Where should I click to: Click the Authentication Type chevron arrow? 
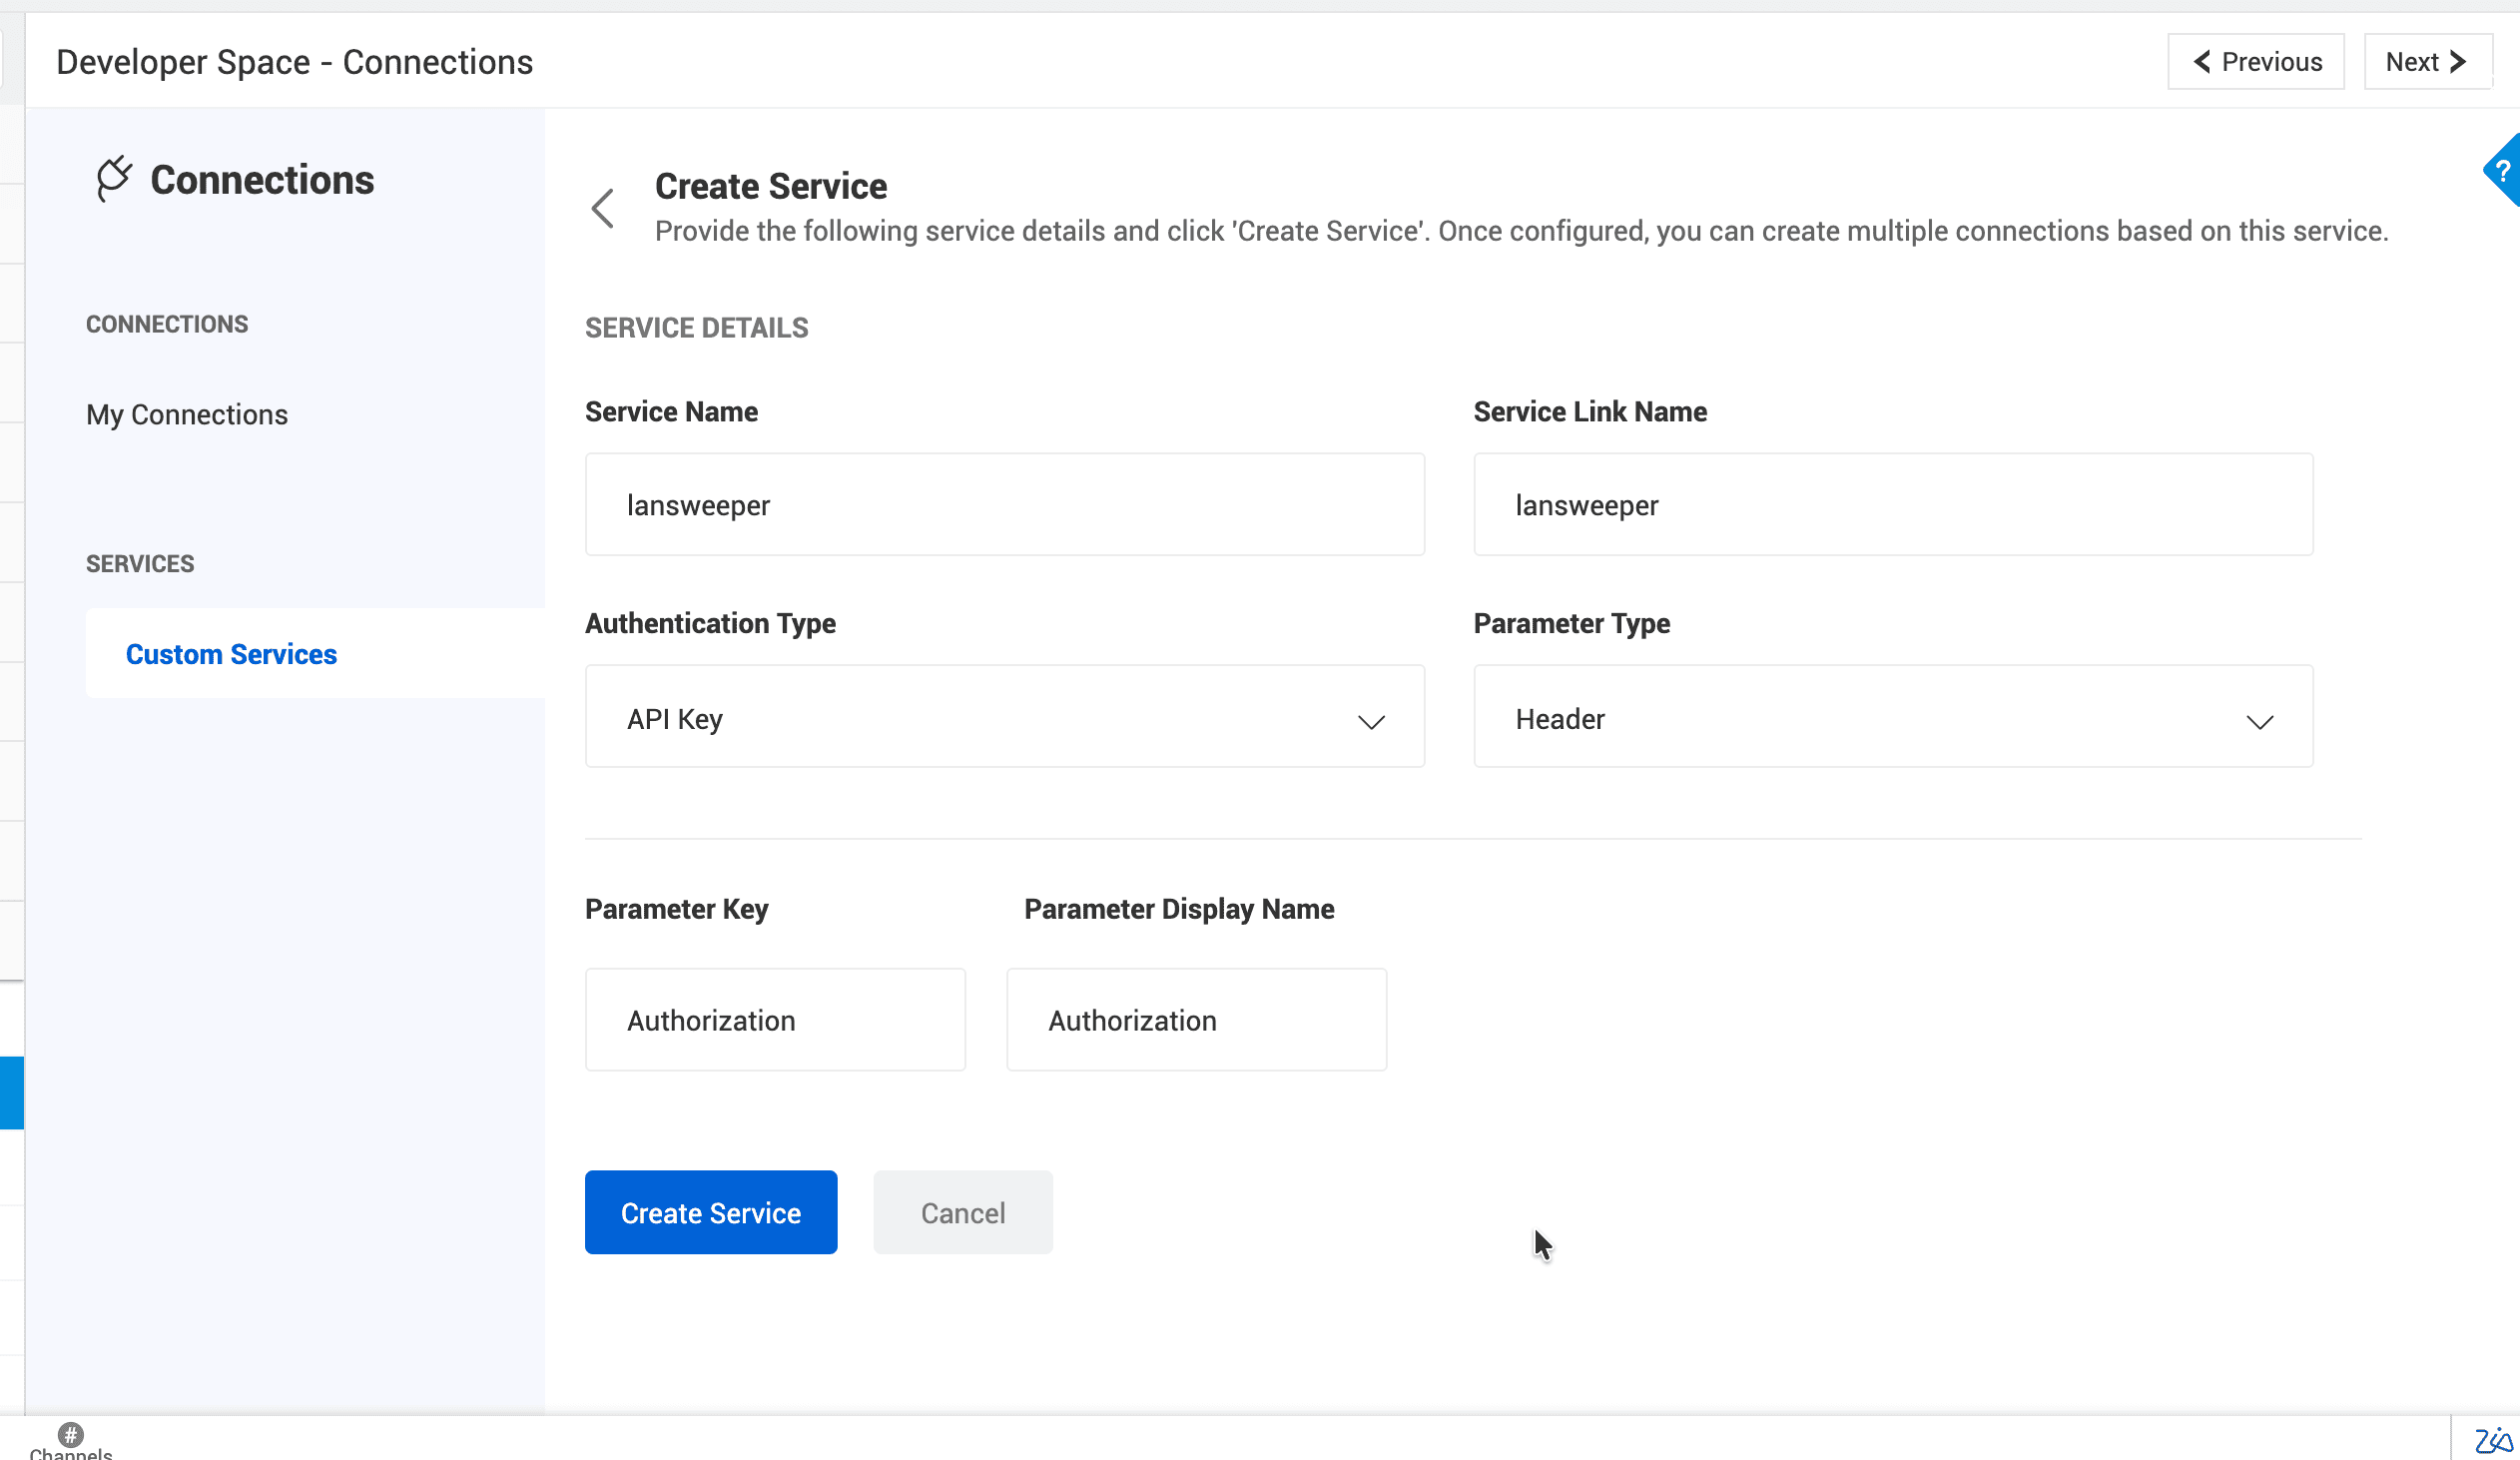coord(1371,722)
